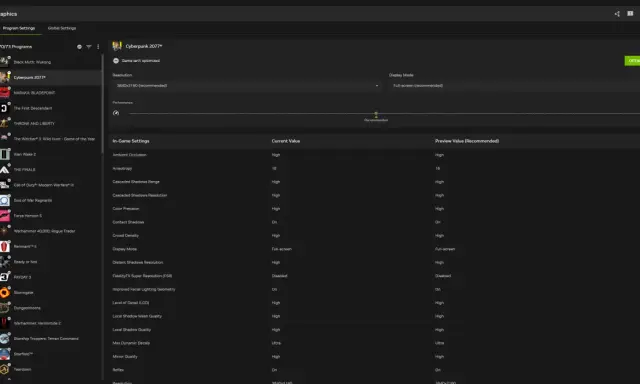Click the performance gauge icon left of slider
Screen dimensions: 640x384
coord(116,113)
